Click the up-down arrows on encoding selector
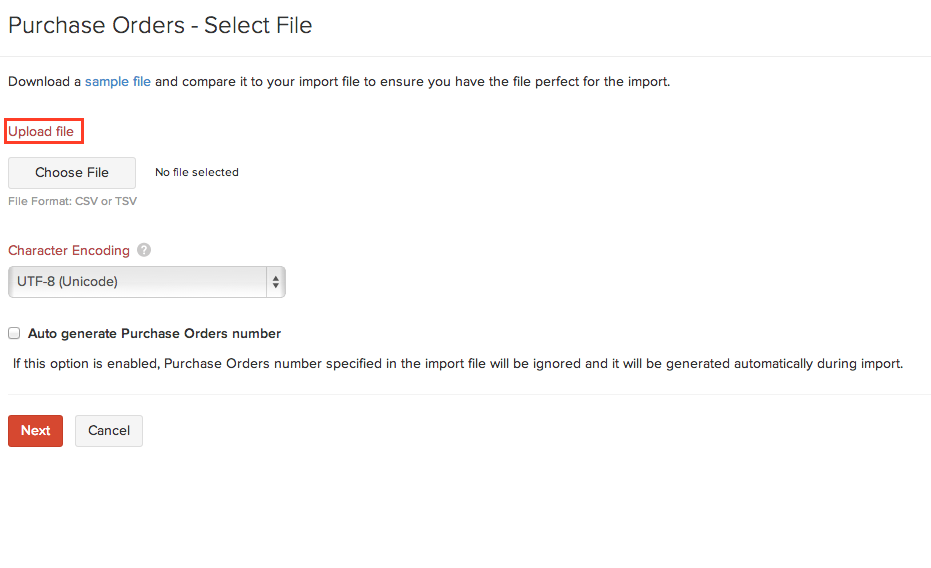The width and height of the screenshot is (931, 568). 275,282
